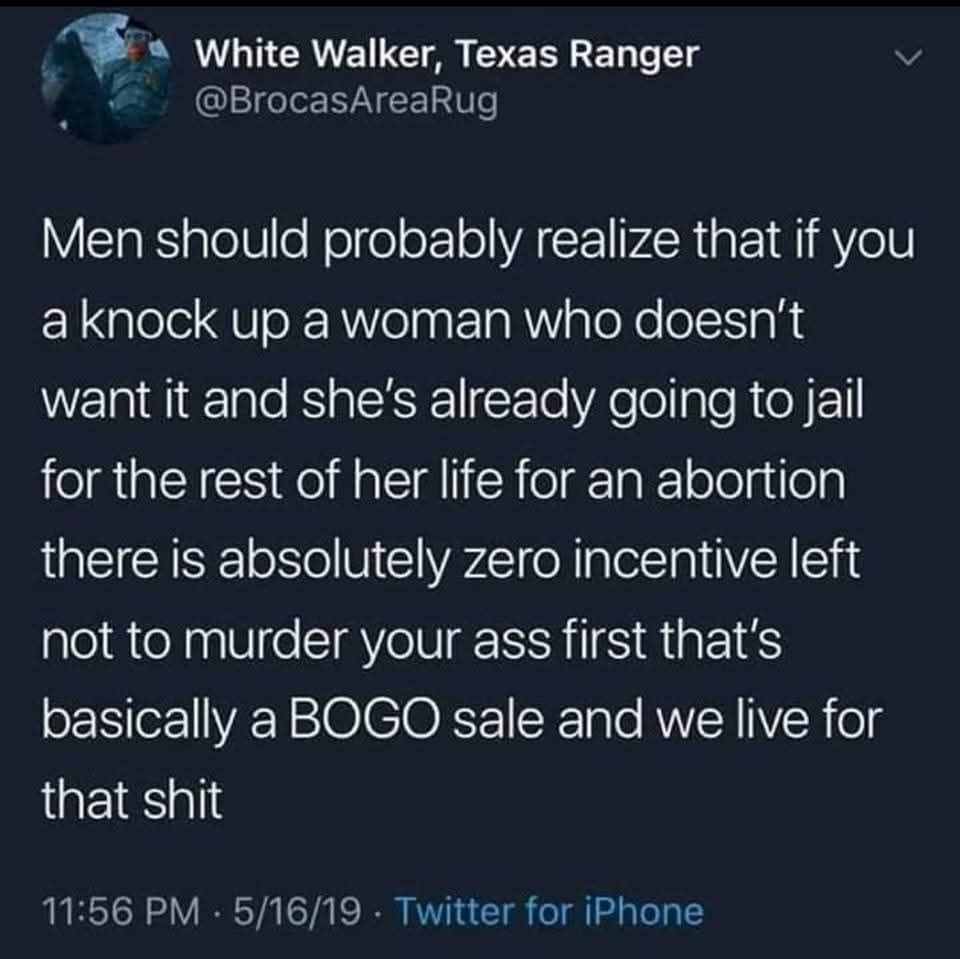Open the White Walker, Texas Ranger profile name
Screen dimensions: 960x959
click(x=446, y=55)
